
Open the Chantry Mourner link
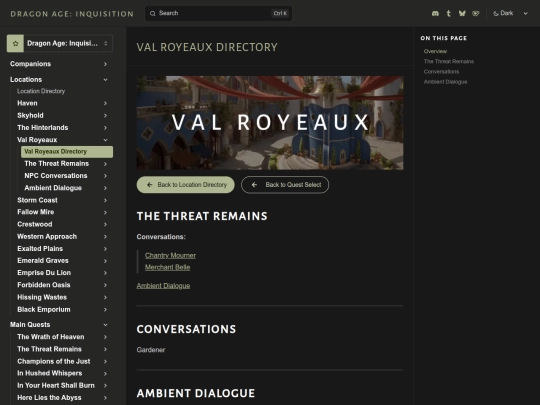point(170,256)
